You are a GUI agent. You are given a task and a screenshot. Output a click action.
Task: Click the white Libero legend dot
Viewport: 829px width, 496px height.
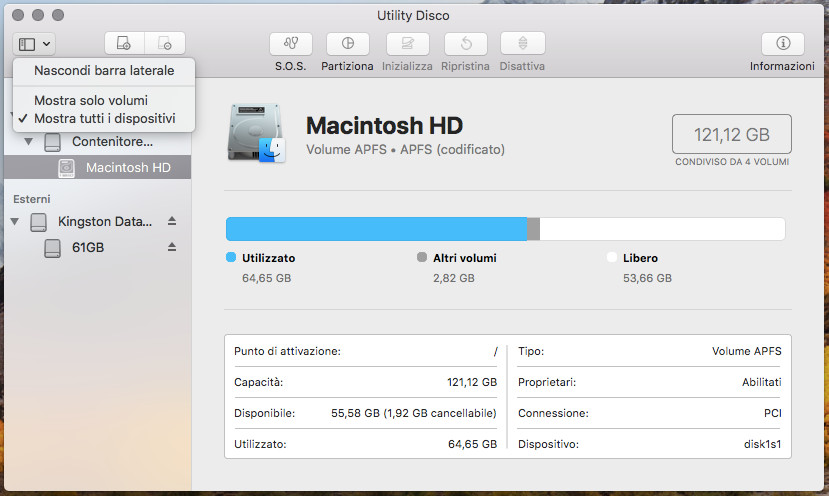(x=612, y=257)
